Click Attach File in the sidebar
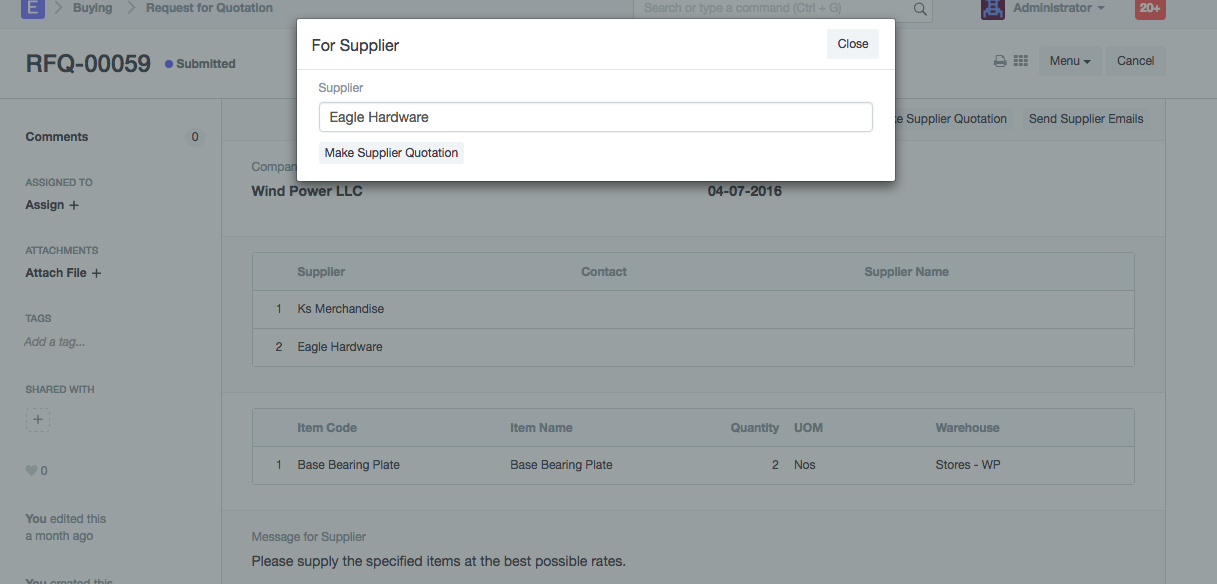Image resolution: width=1217 pixels, height=584 pixels. (63, 273)
